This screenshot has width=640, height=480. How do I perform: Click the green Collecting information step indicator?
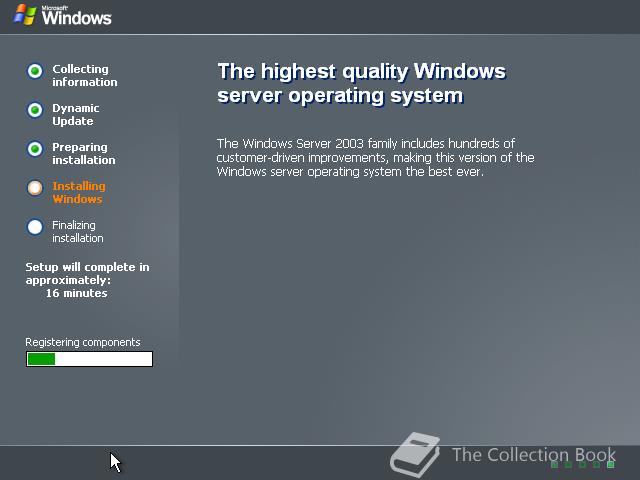35,71
